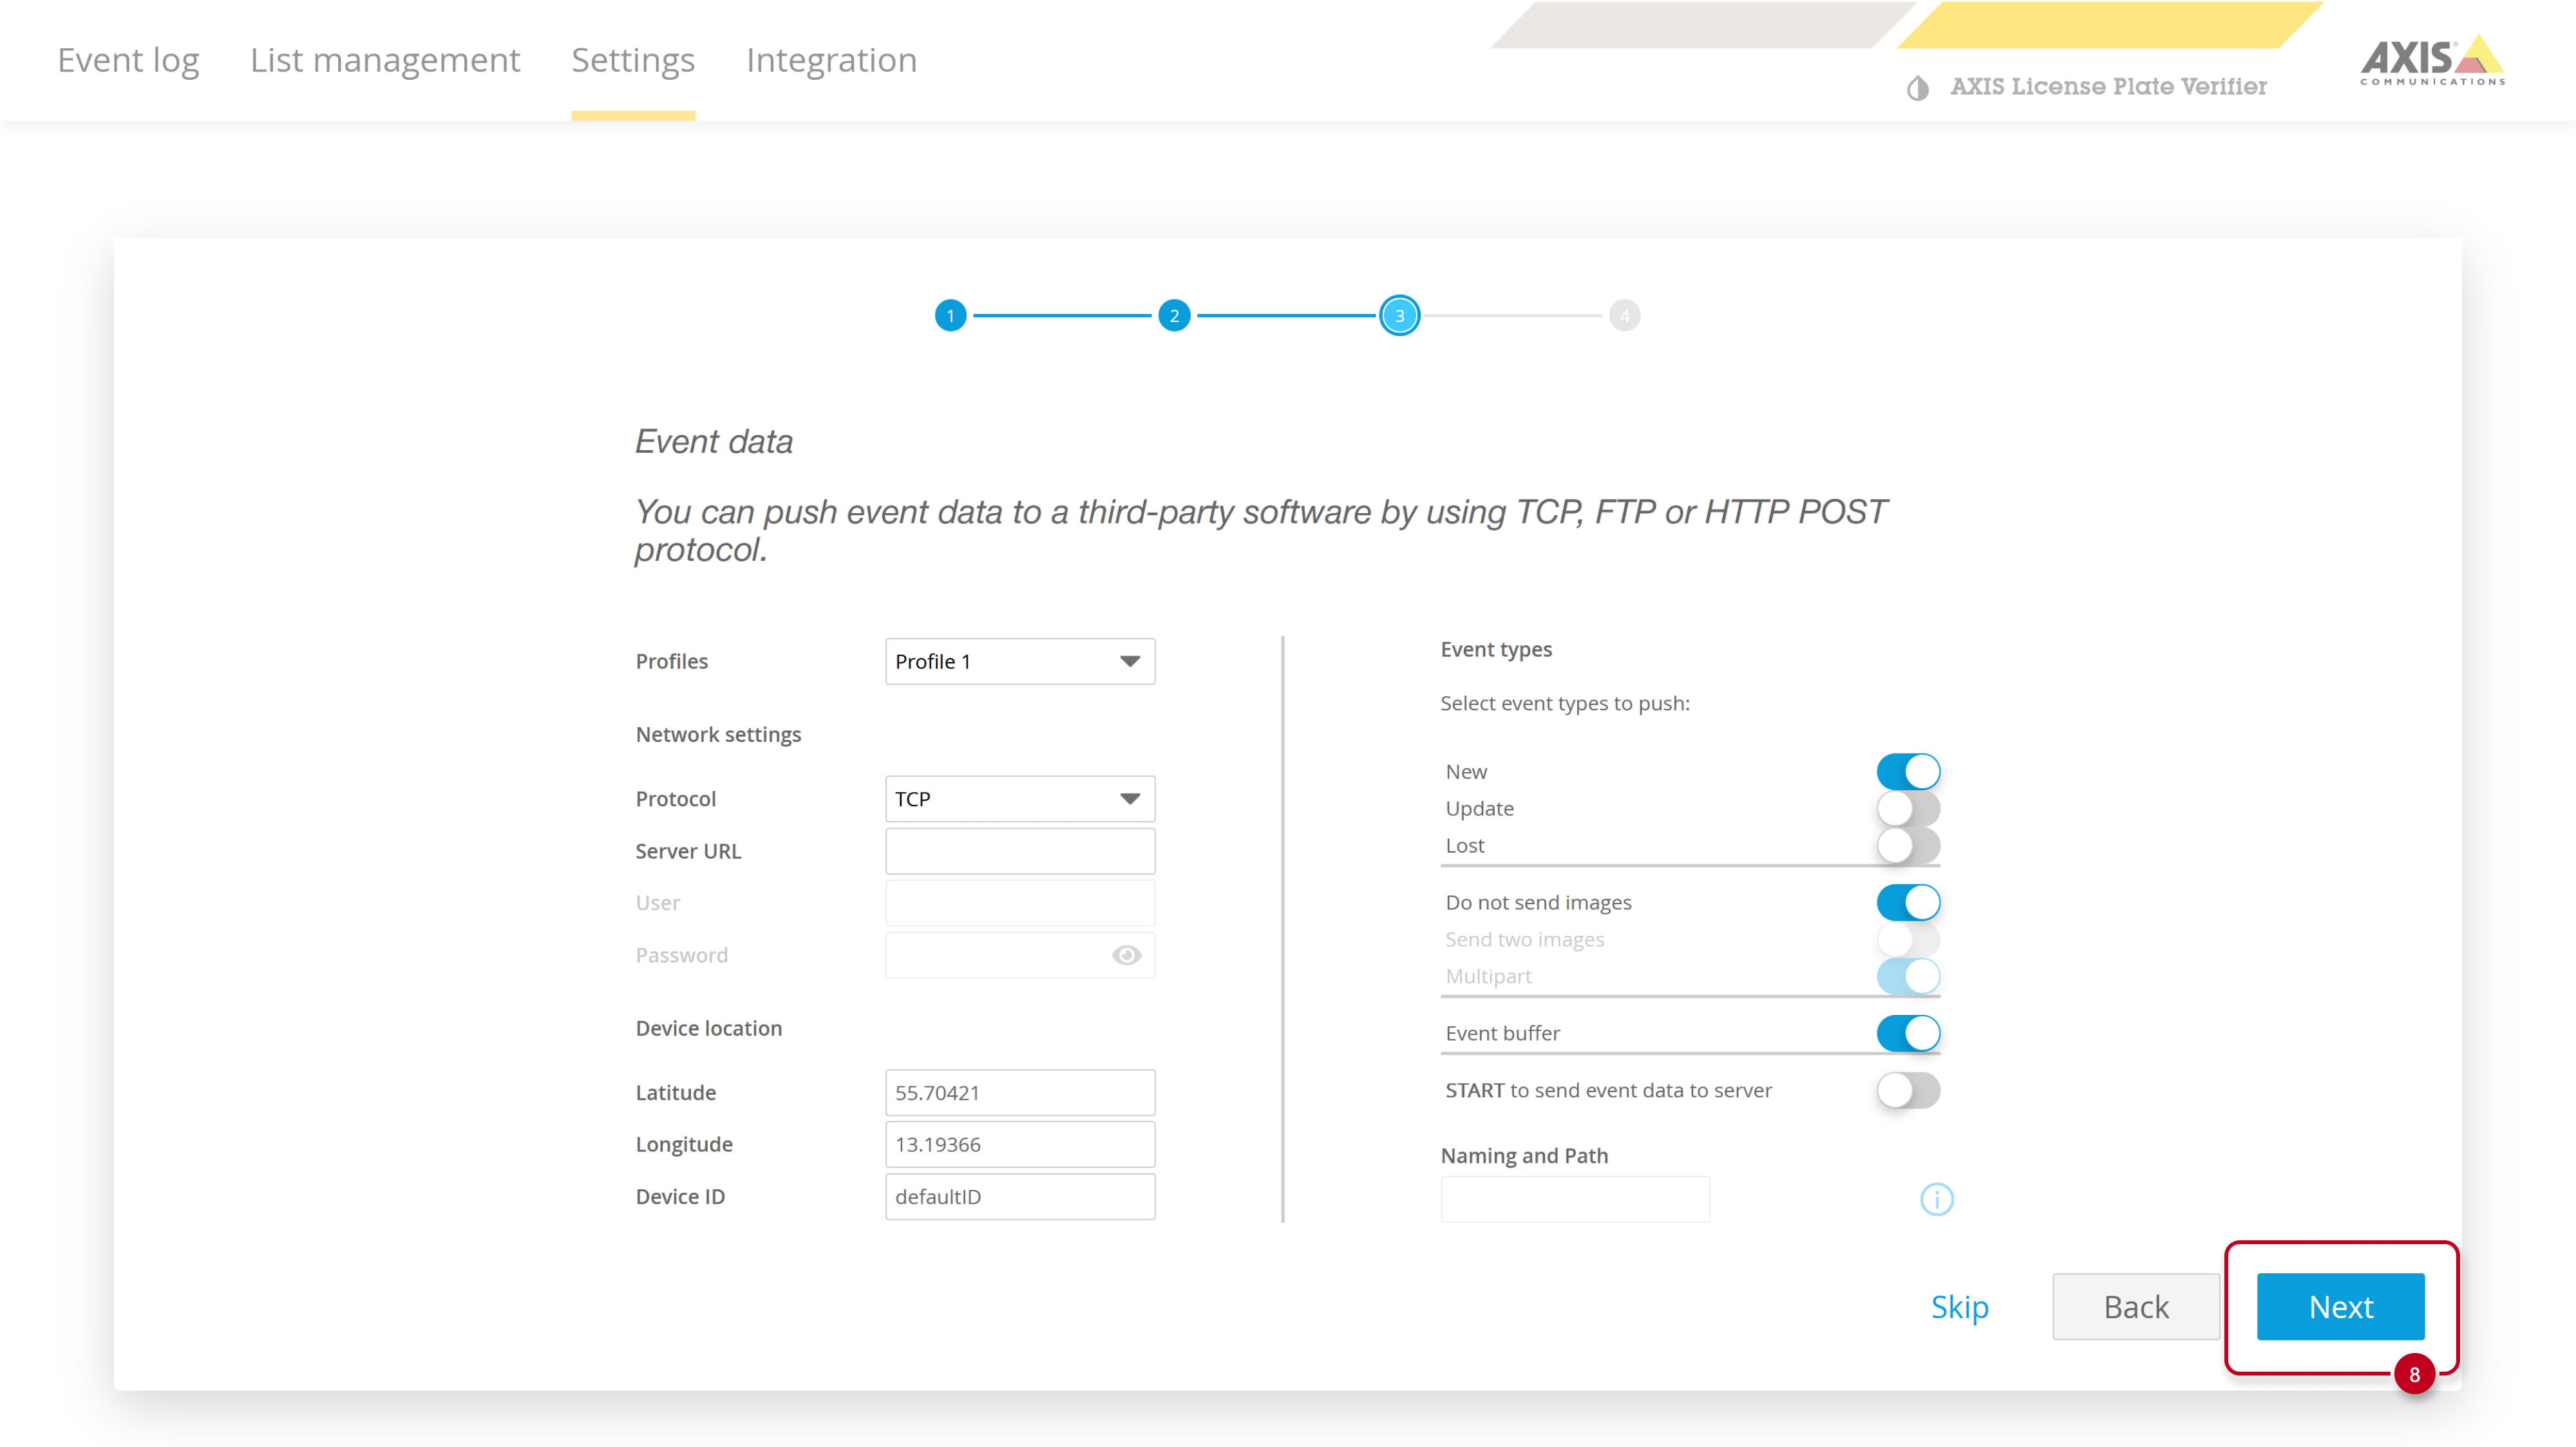The height and width of the screenshot is (1447, 2576).
Task: Click the Event types heading
Action: click(x=1496, y=649)
